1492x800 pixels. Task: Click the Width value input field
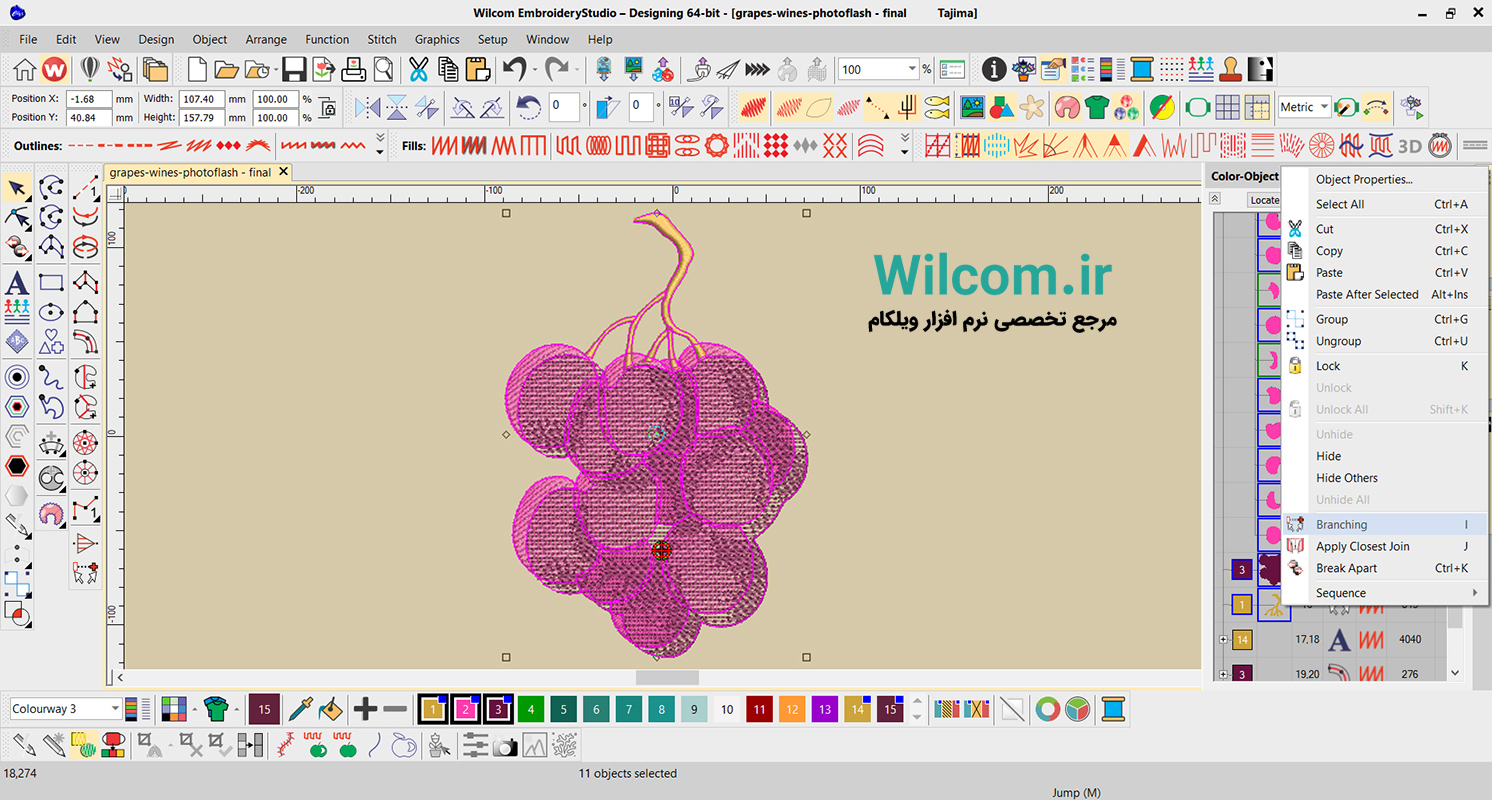coord(201,99)
